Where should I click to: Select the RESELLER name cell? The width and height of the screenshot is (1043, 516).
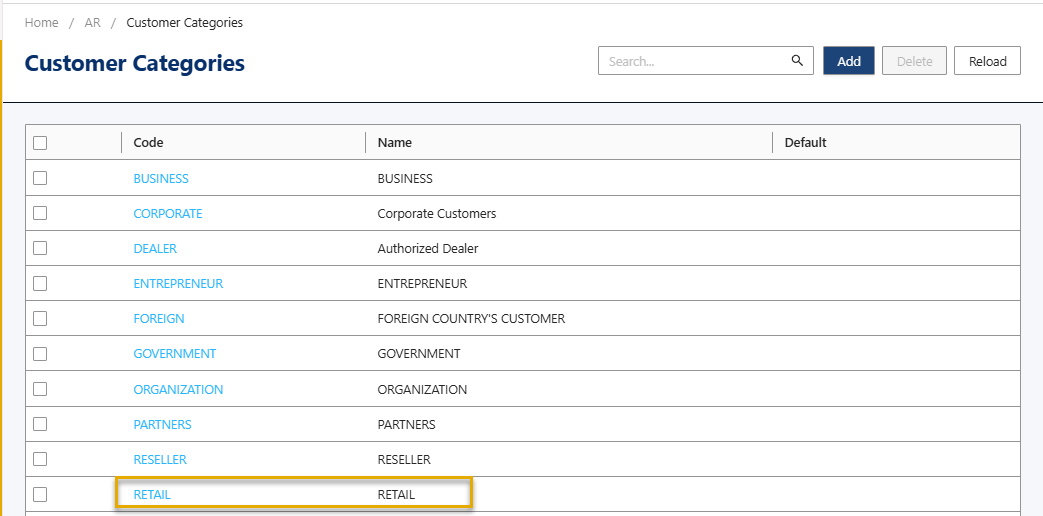click(404, 460)
